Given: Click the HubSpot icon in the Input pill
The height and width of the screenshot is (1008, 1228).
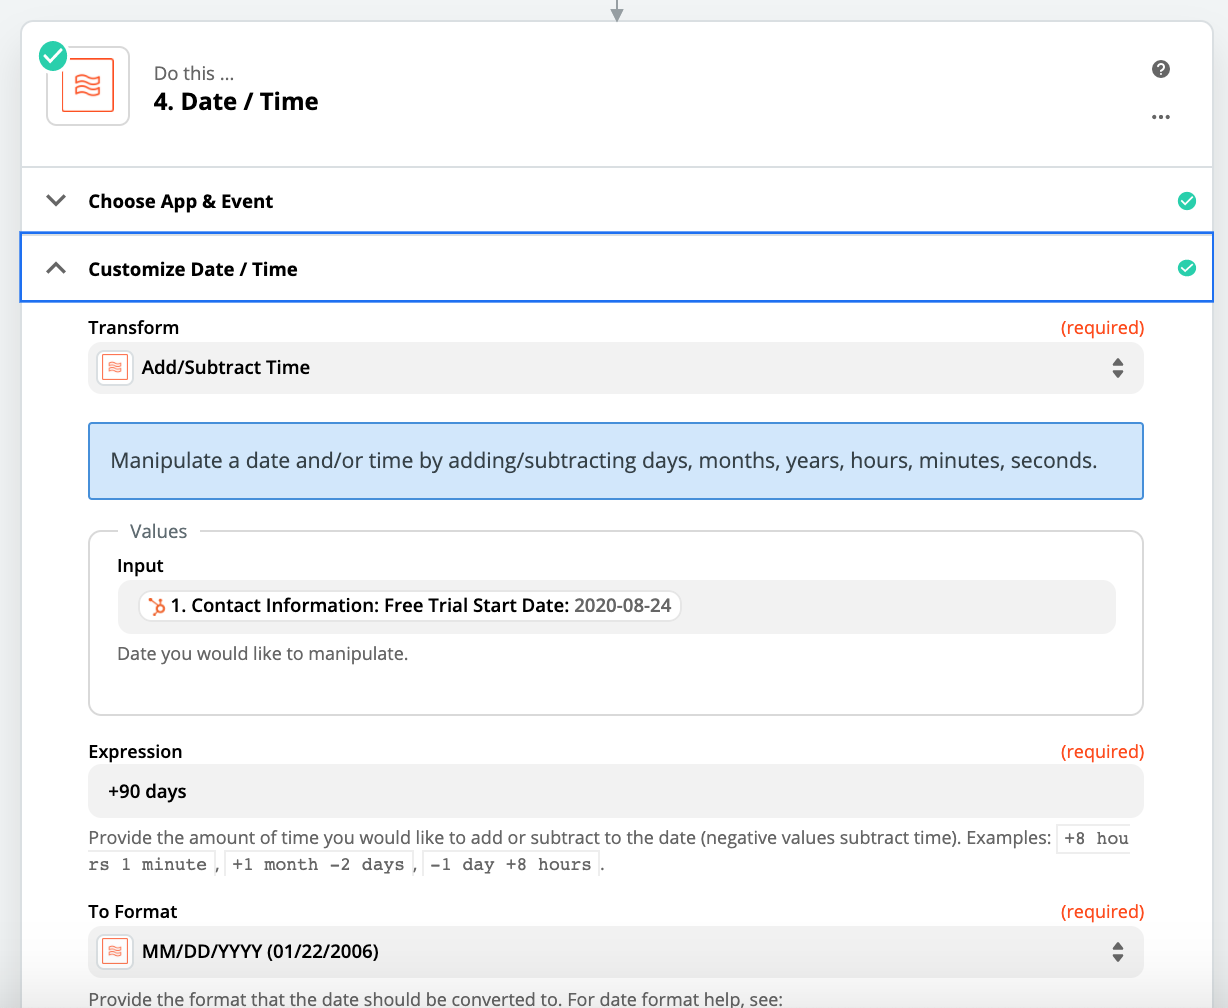Looking at the screenshot, I should [156, 606].
